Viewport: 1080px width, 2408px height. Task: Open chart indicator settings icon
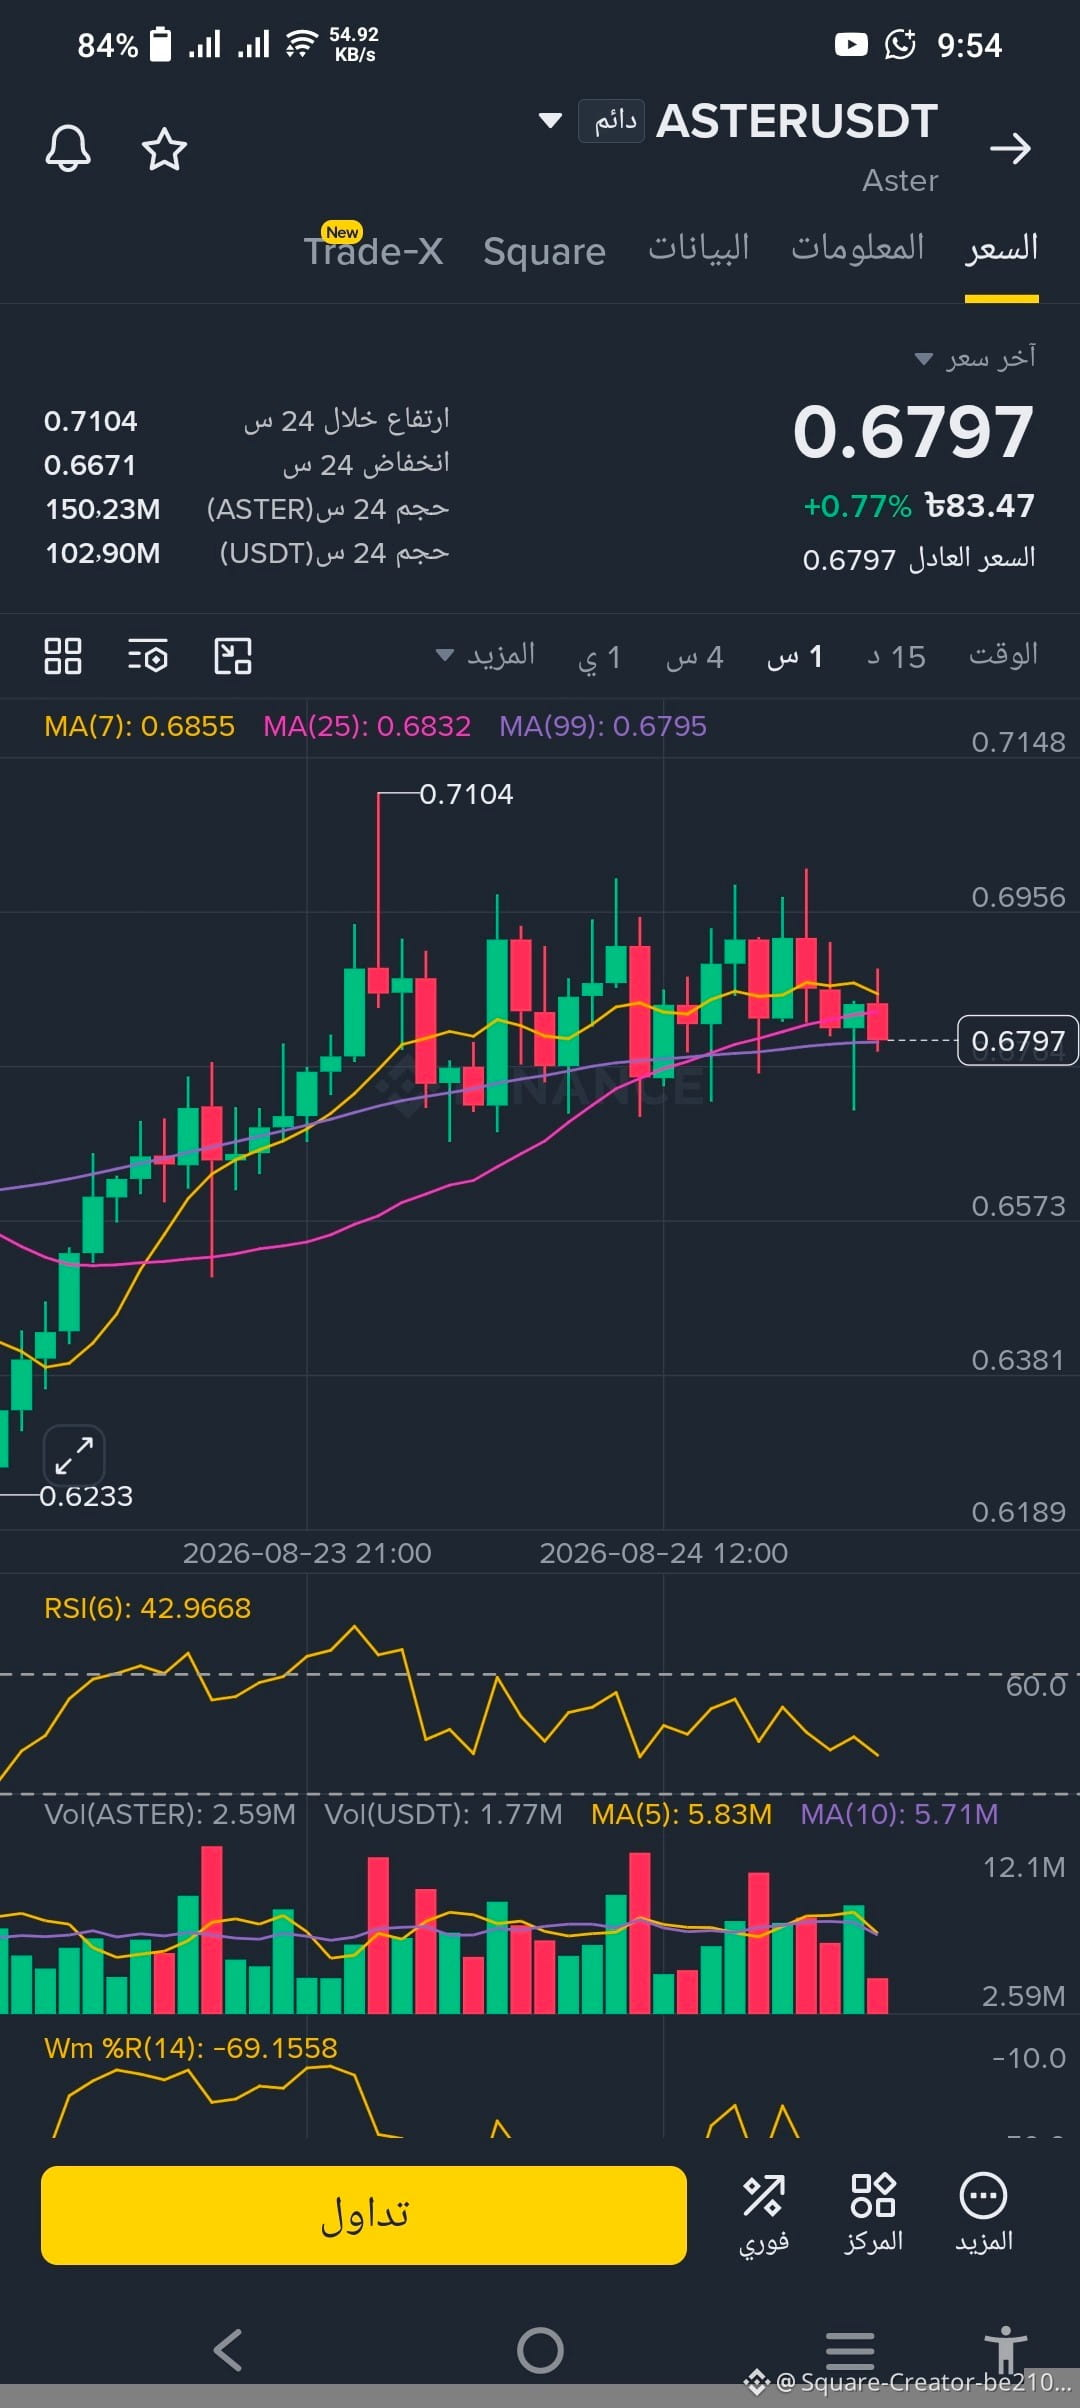click(x=148, y=656)
